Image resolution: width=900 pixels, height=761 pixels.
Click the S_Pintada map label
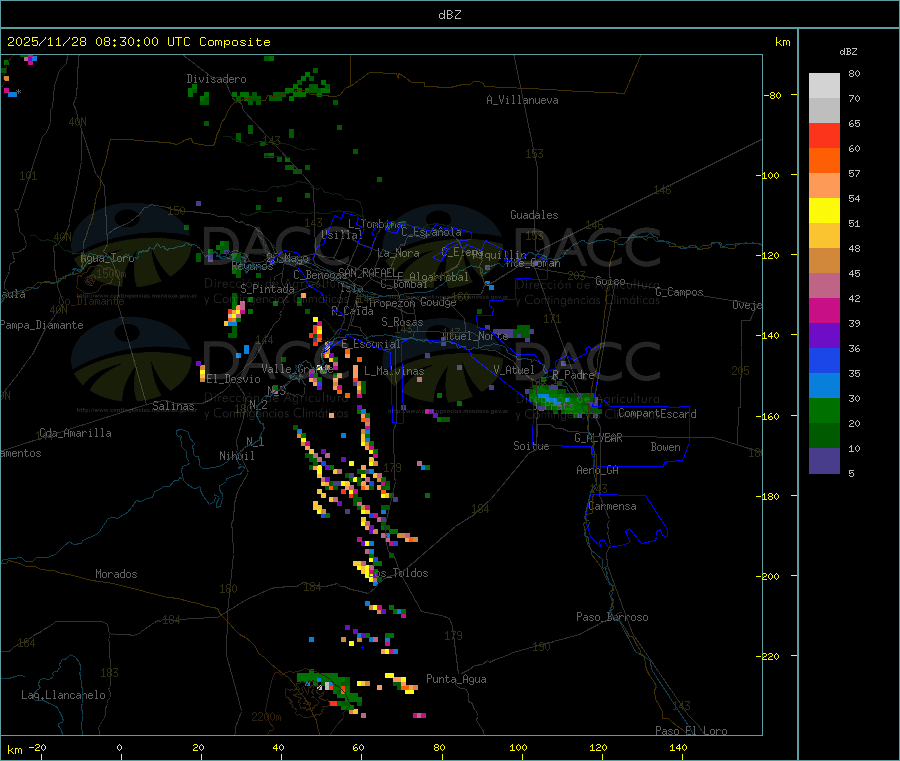tap(267, 289)
